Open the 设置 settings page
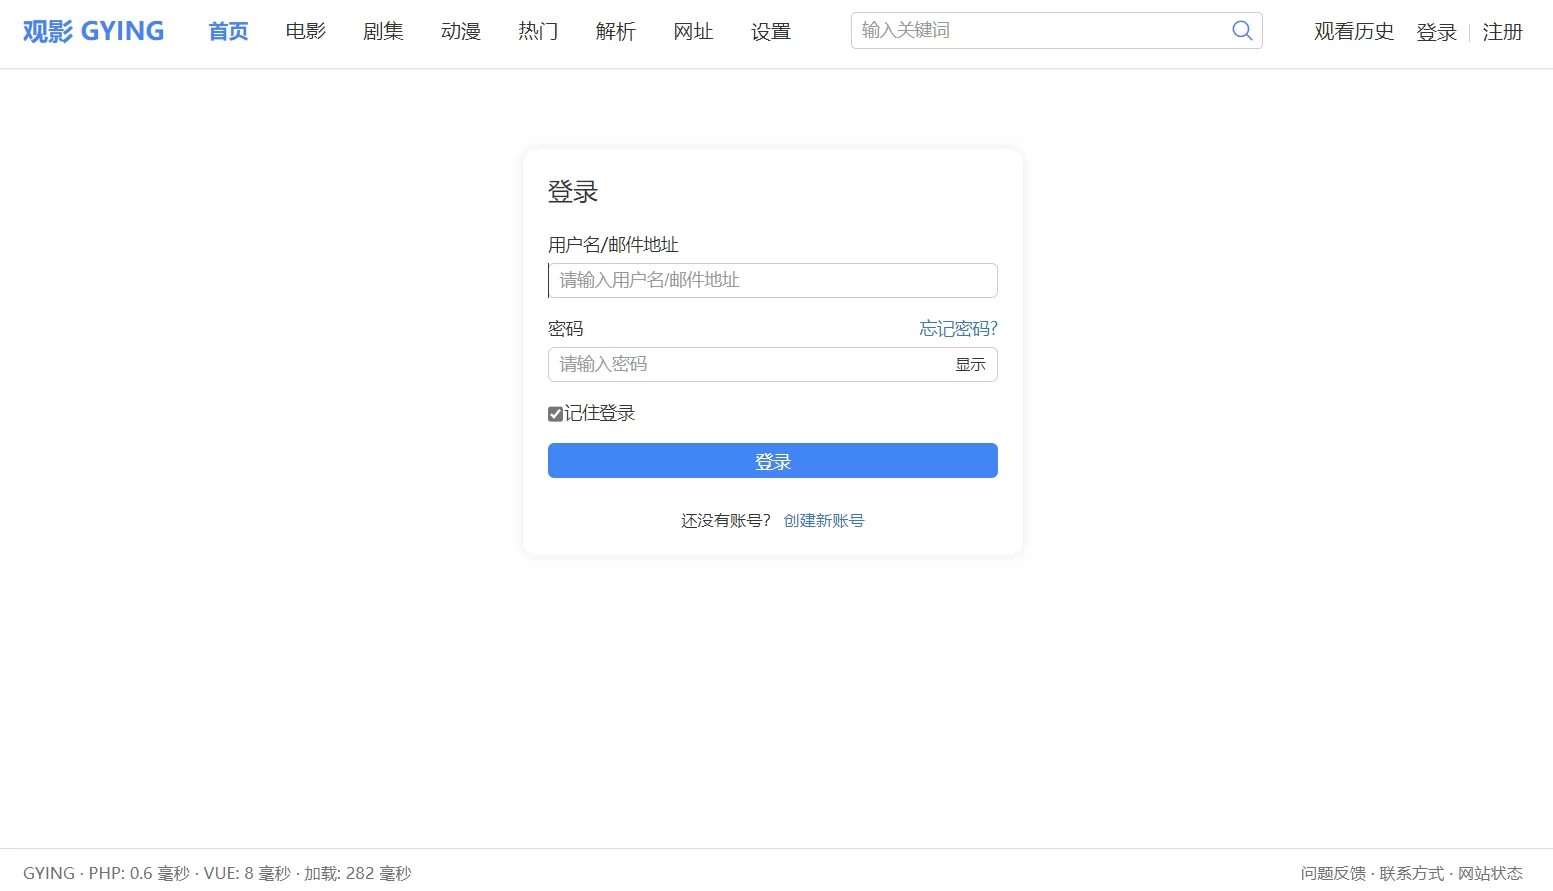The height and width of the screenshot is (891, 1553). [x=770, y=31]
